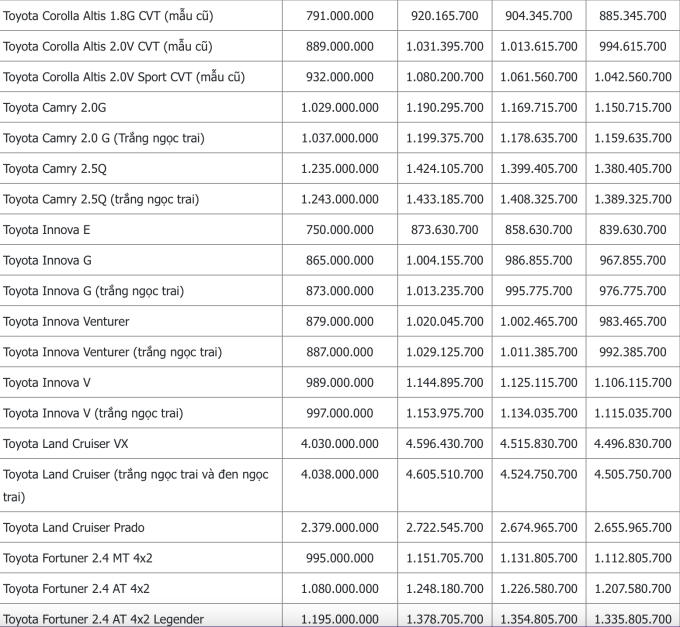Click the 839.630.700 Innova E price
The width and height of the screenshot is (680, 627).
pos(632,230)
